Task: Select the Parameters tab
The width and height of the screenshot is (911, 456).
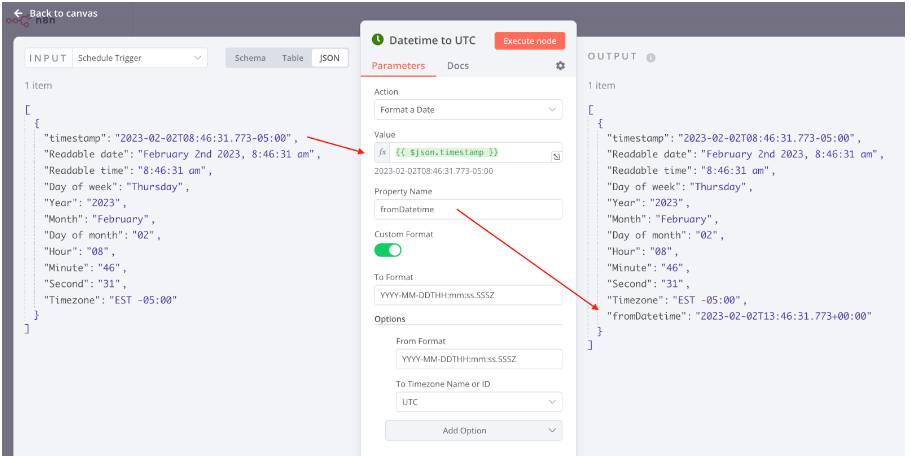Action: pos(398,66)
